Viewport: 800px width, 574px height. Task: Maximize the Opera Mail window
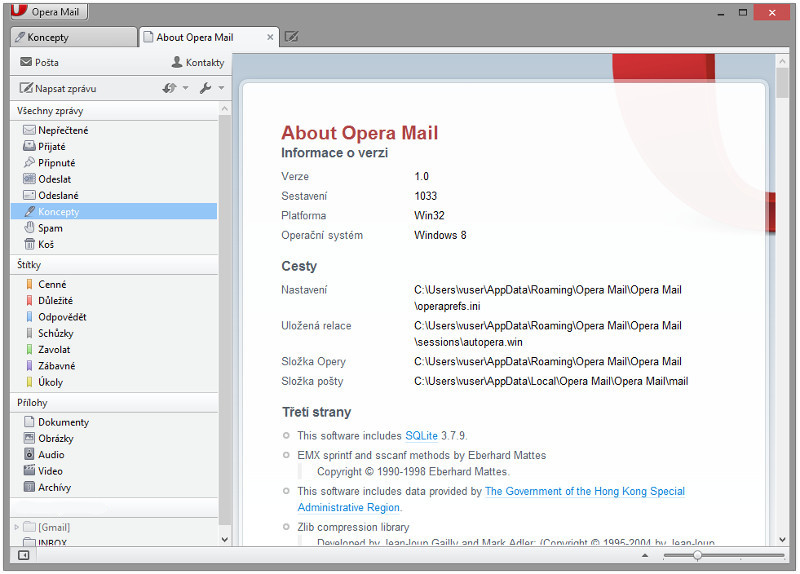pyautogui.click(x=743, y=13)
